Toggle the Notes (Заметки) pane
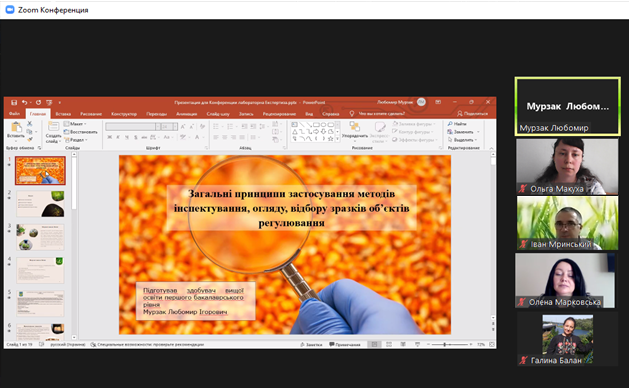Image resolution: width=629 pixels, height=388 pixels. pos(311,344)
